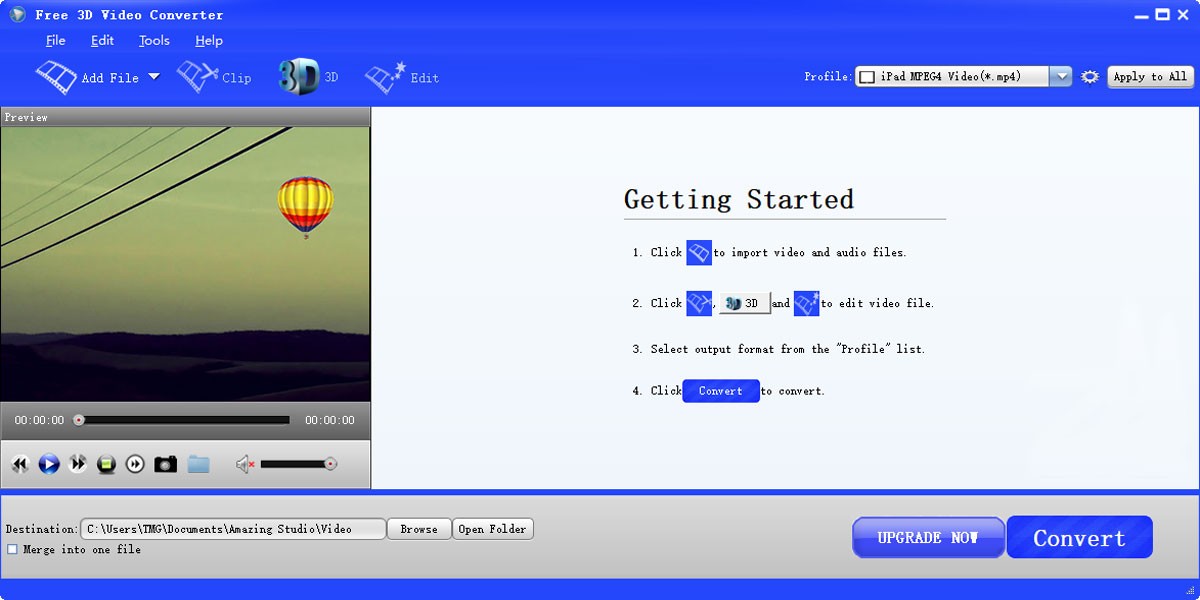This screenshot has width=1200, height=600.
Task: Take a snapshot with the camera icon
Action: click(x=165, y=463)
